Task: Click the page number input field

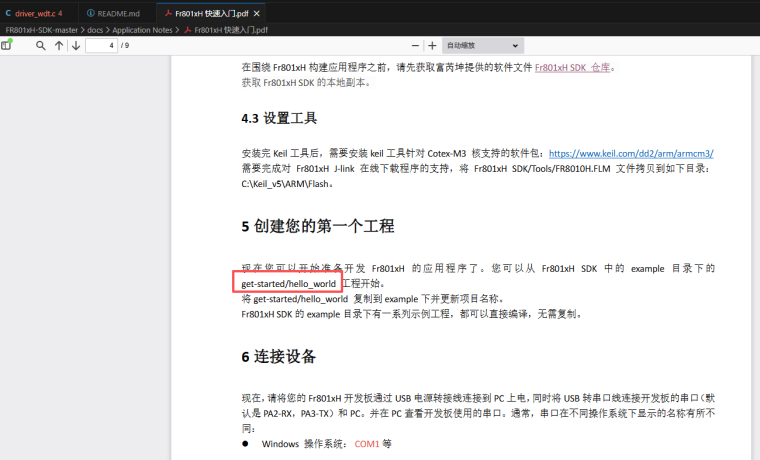Action: point(101,46)
